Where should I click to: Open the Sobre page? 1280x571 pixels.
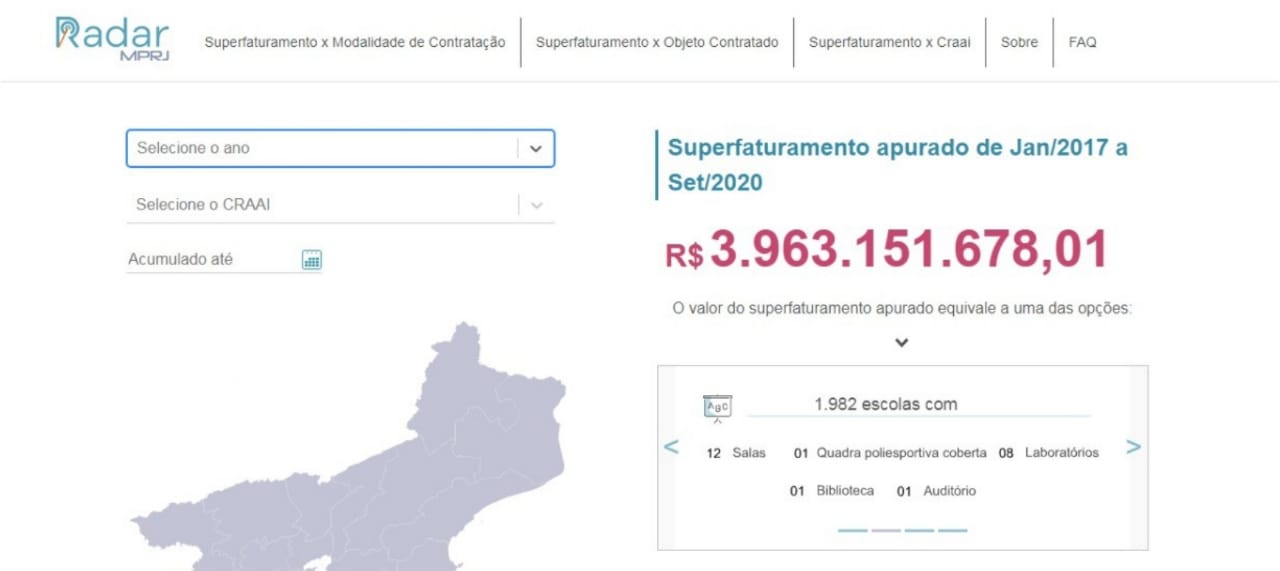[x=1019, y=42]
